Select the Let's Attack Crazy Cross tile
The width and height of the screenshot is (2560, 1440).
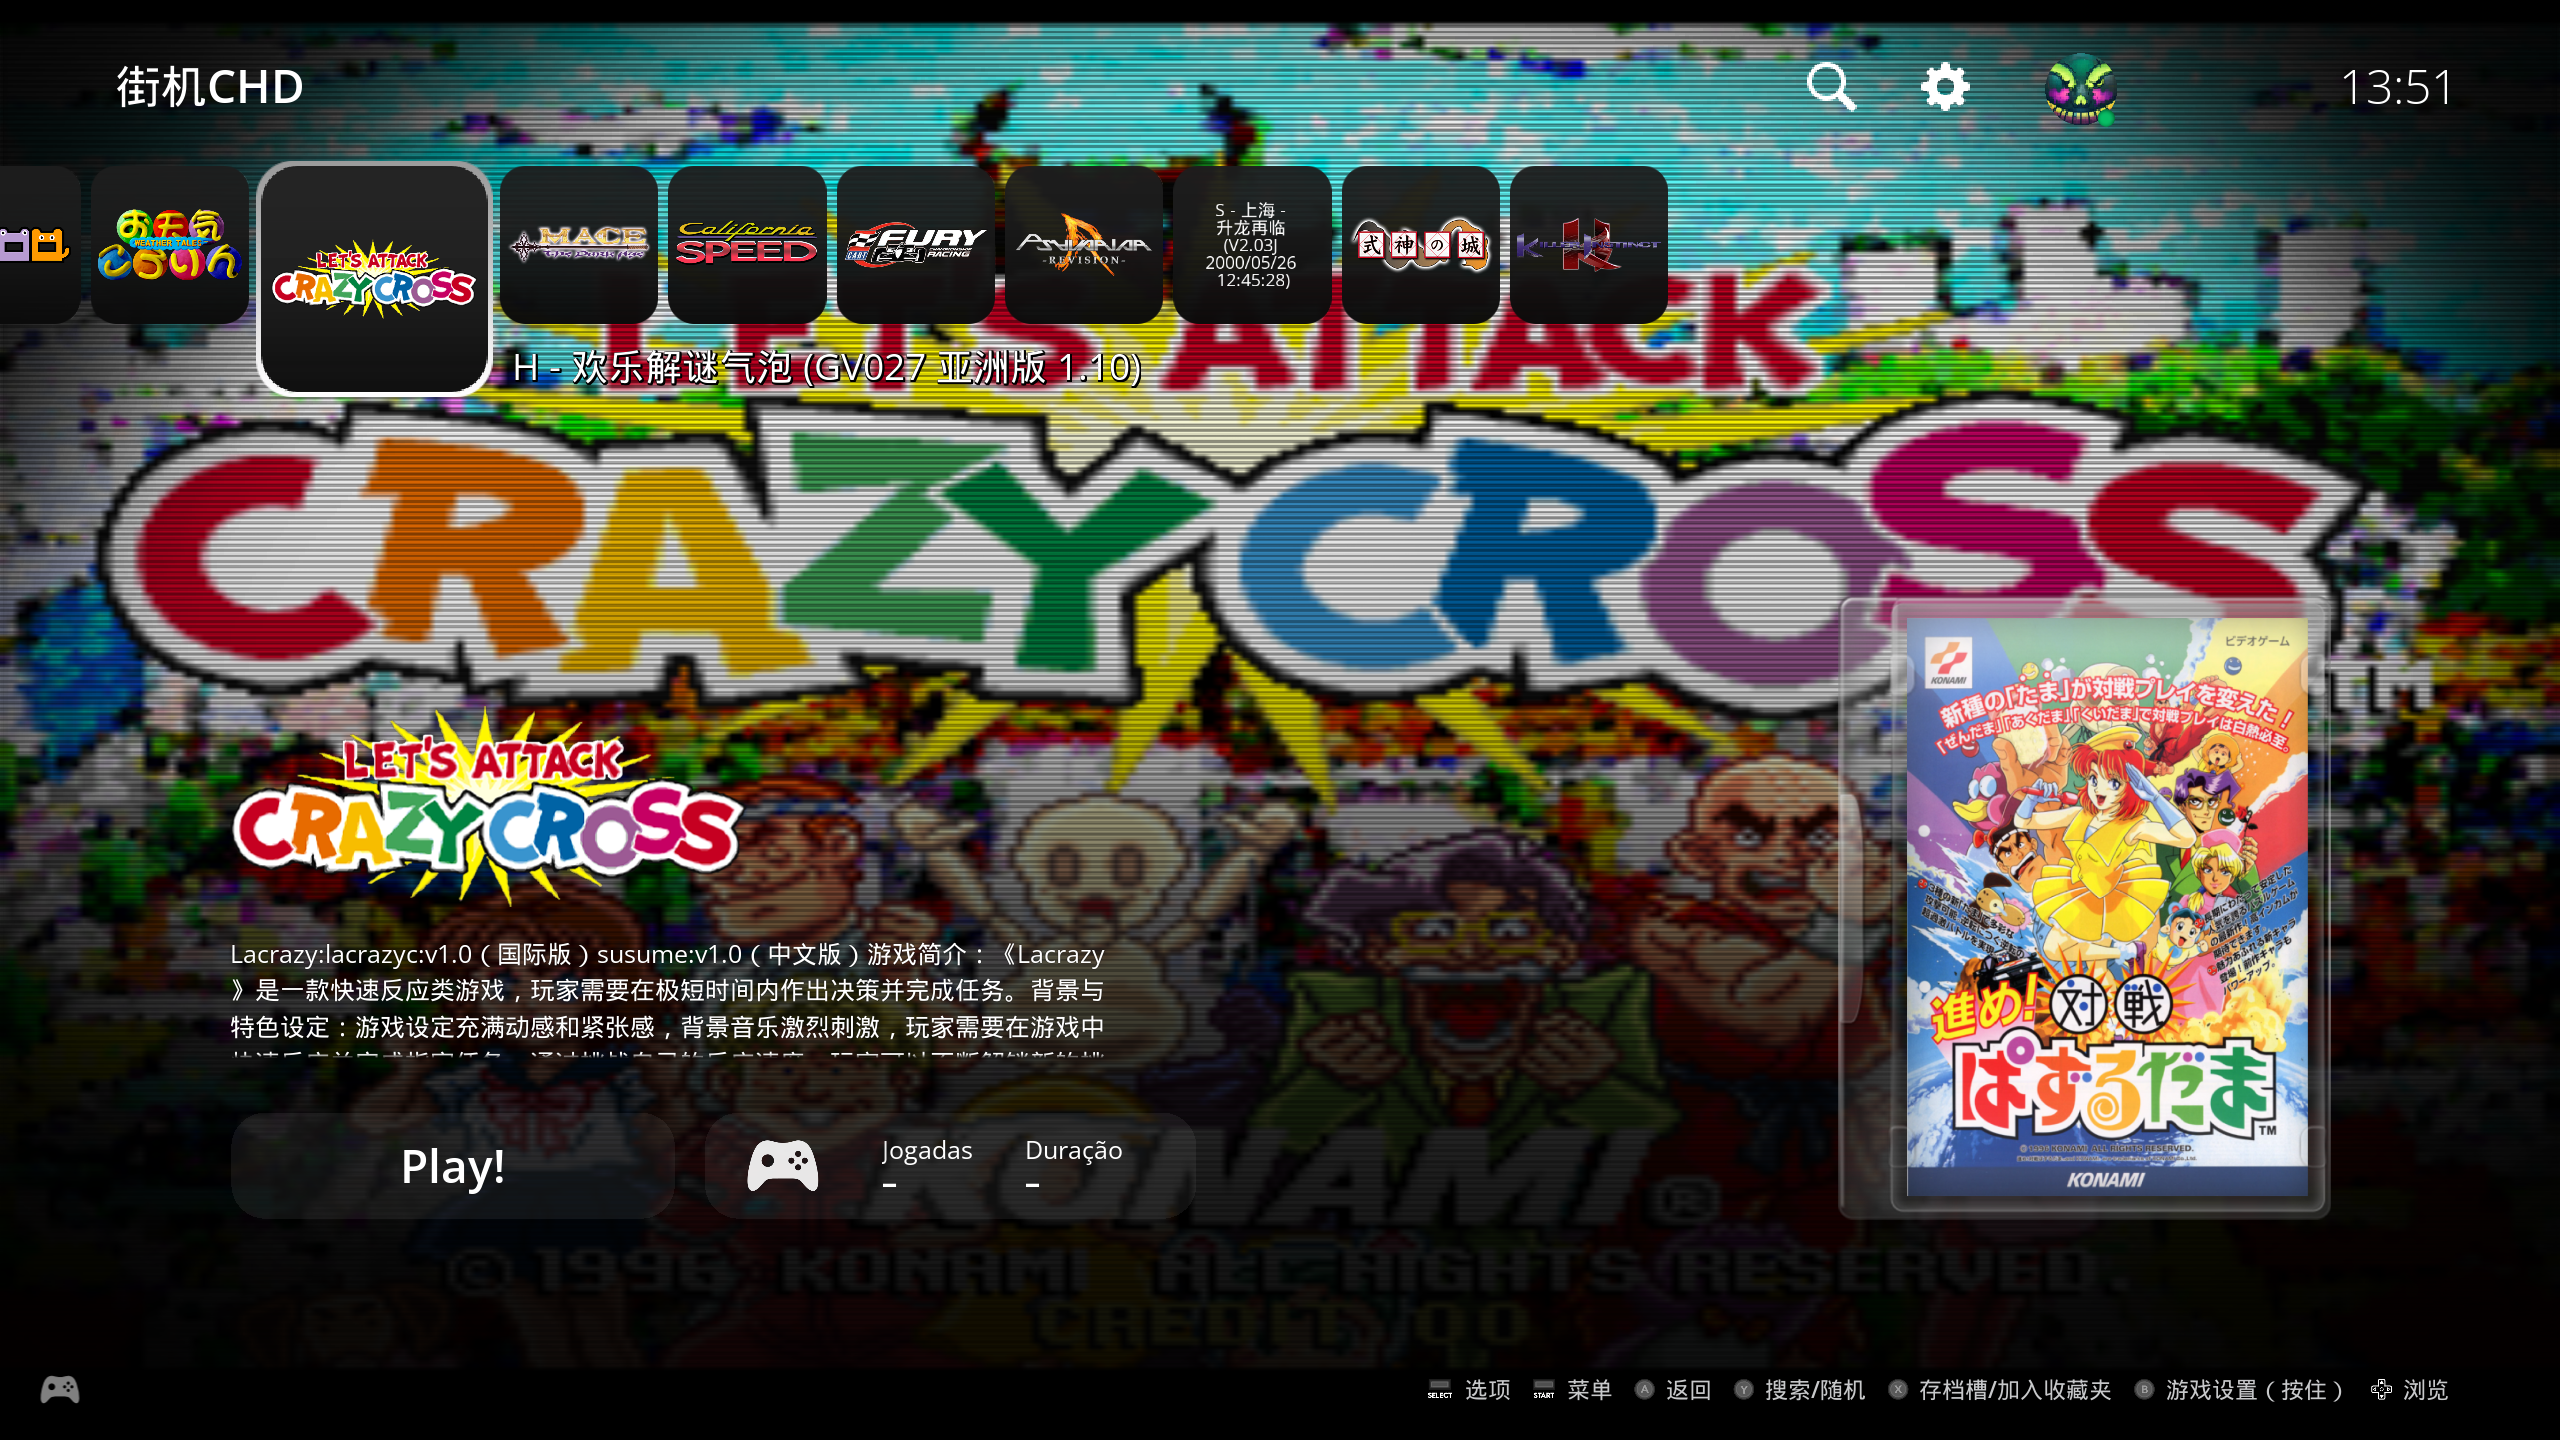coord(374,279)
